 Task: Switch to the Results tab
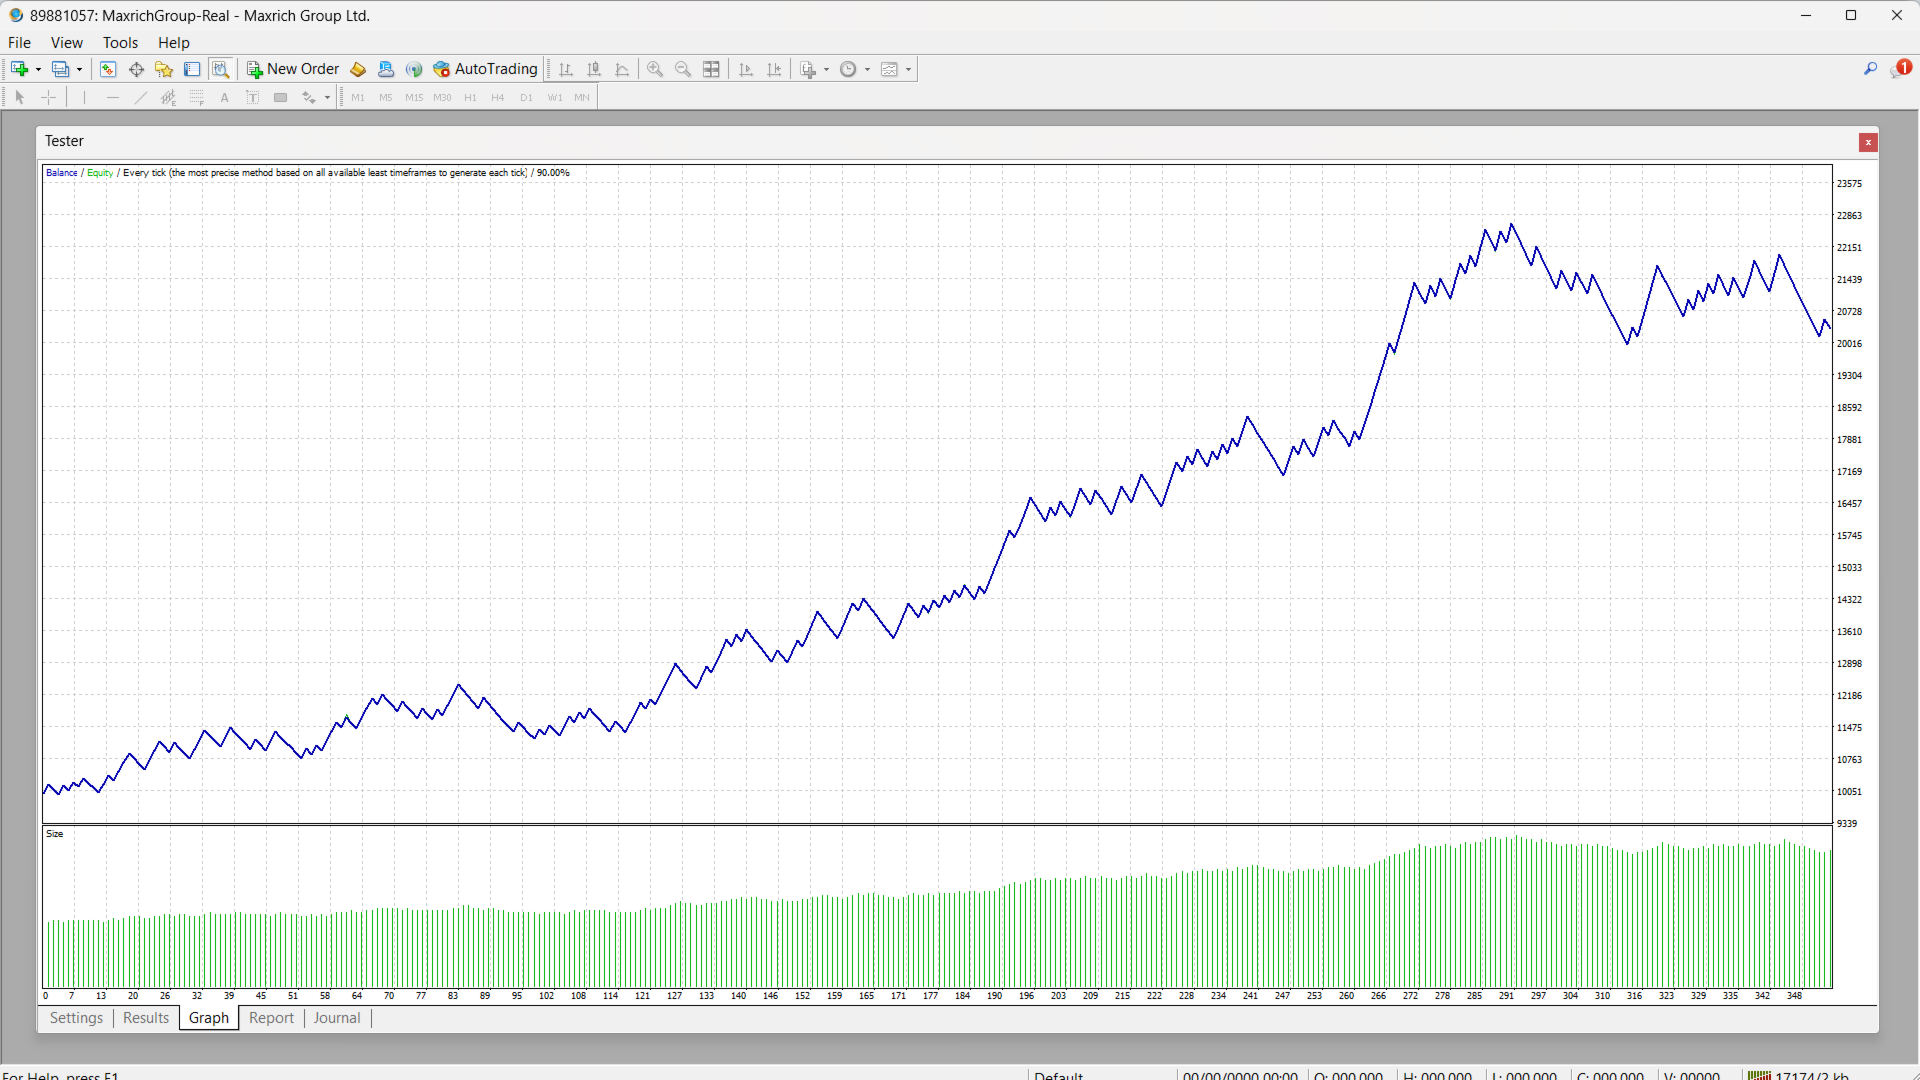(x=146, y=1018)
